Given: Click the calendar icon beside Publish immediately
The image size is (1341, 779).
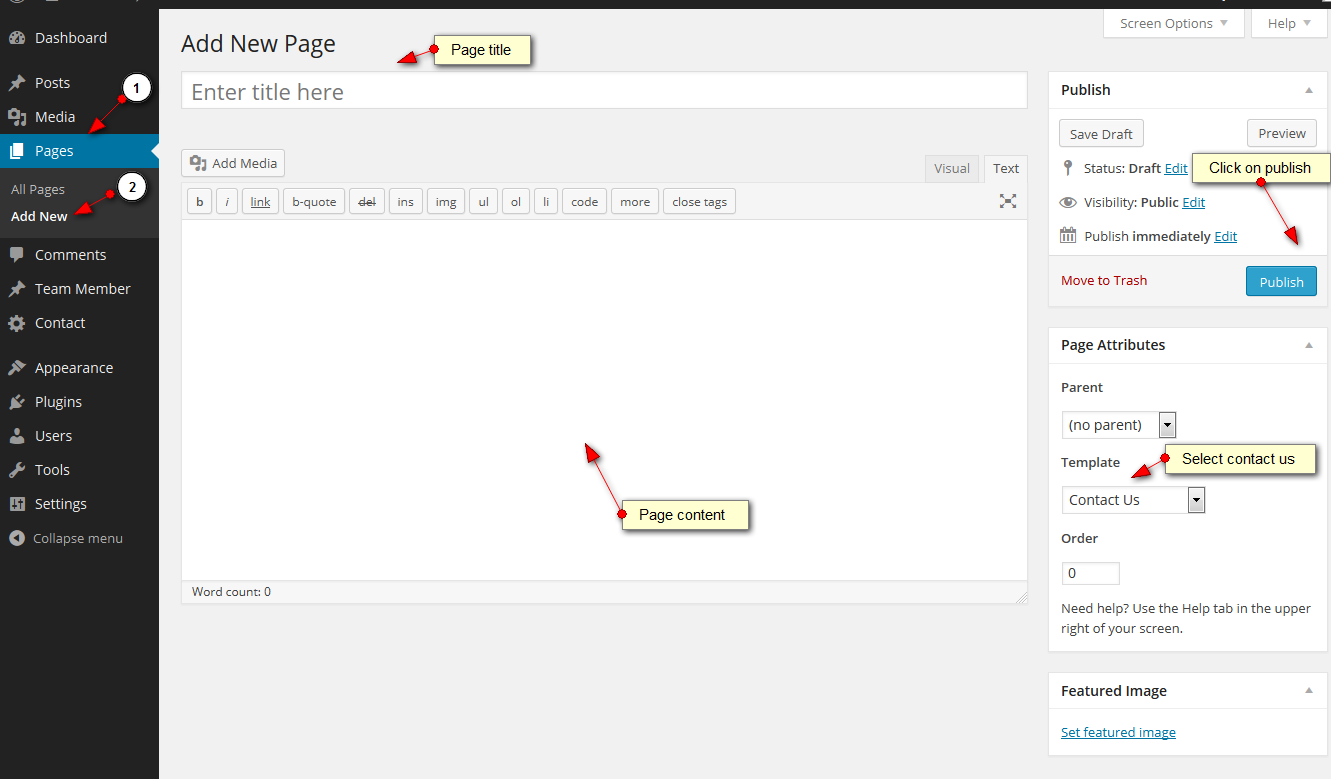Looking at the screenshot, I should (1068, 236).
